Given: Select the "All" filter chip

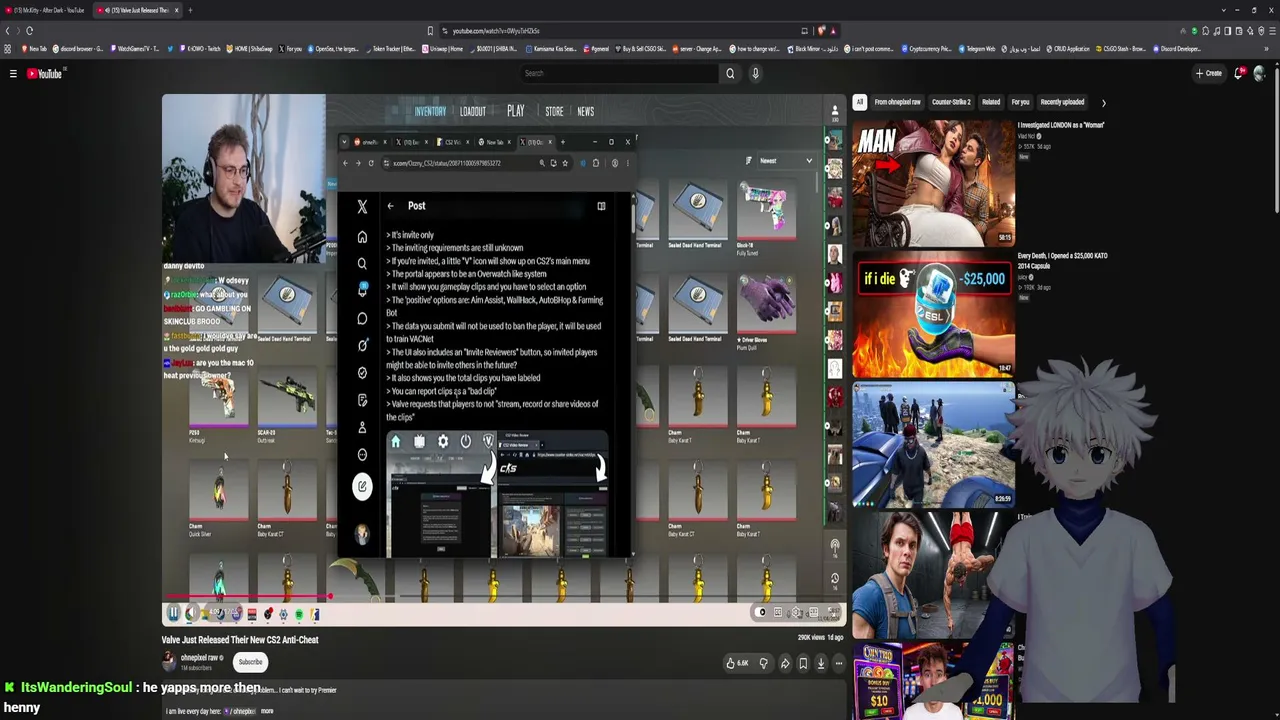Looking at the screenshot, I should [859, 102].
